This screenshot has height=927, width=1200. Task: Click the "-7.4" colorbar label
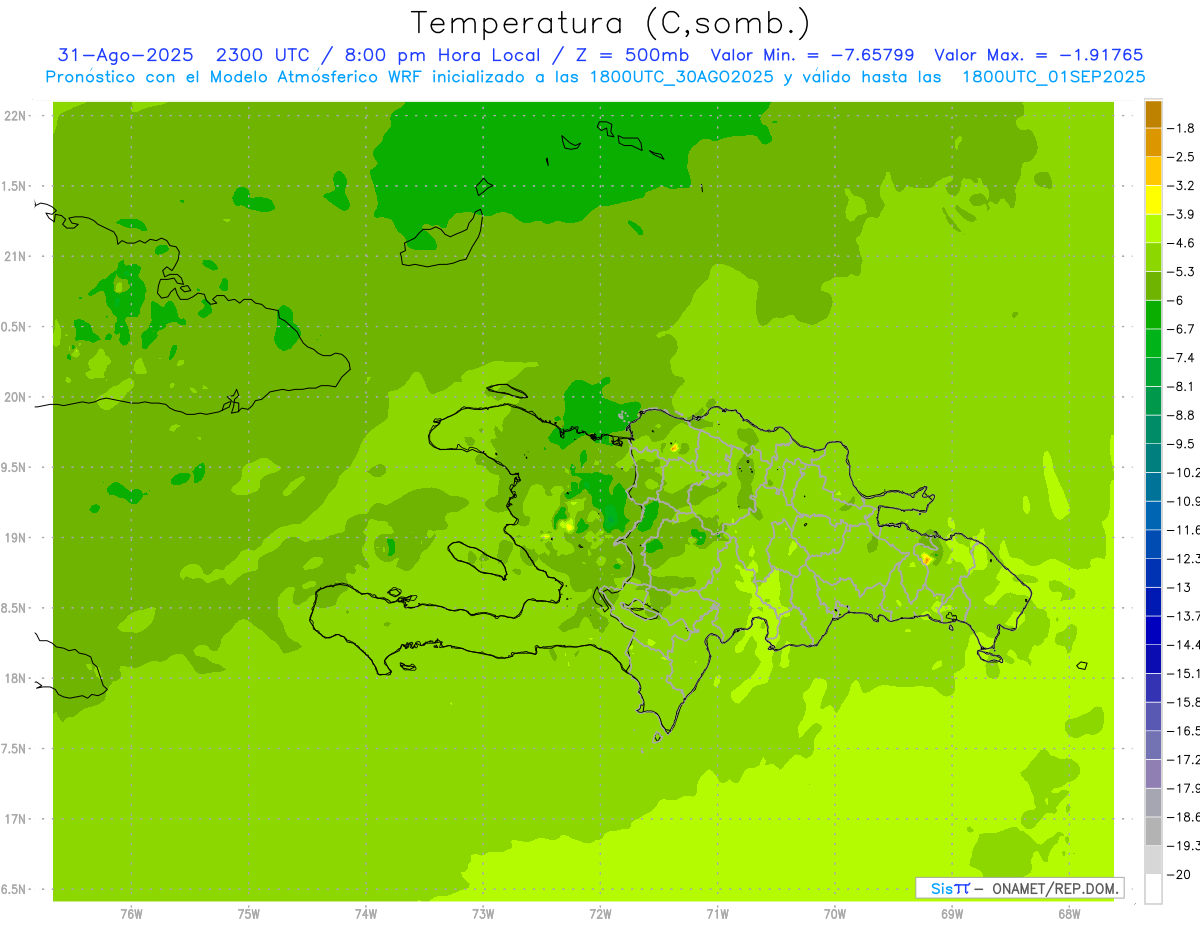click(1183, 358)
